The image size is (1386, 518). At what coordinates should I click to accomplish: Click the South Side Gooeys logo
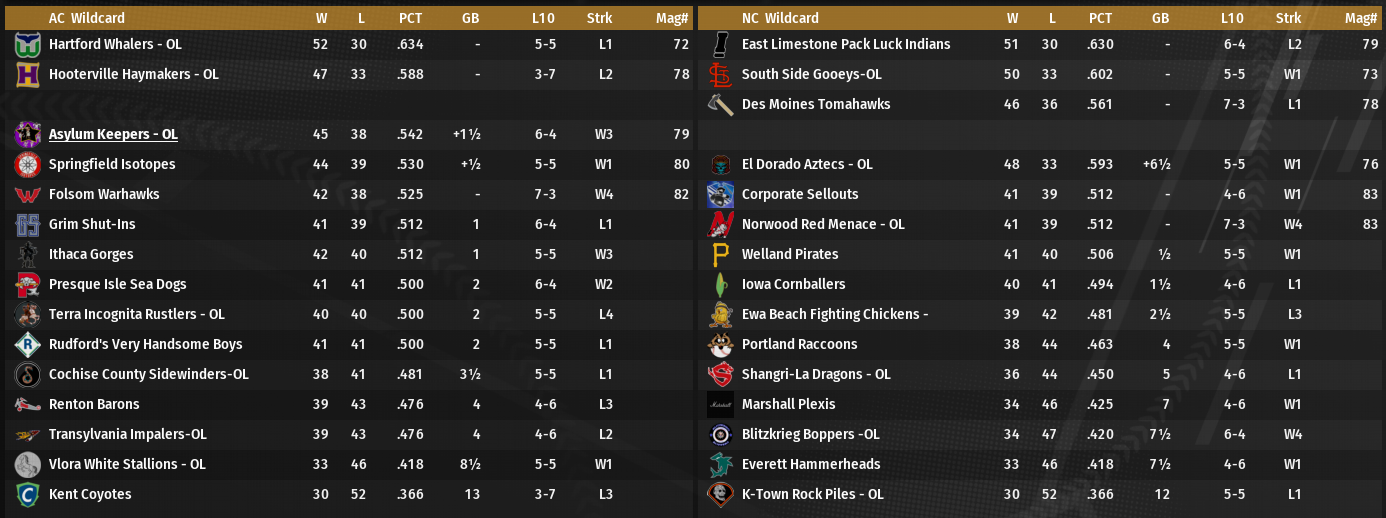(720, 75)
